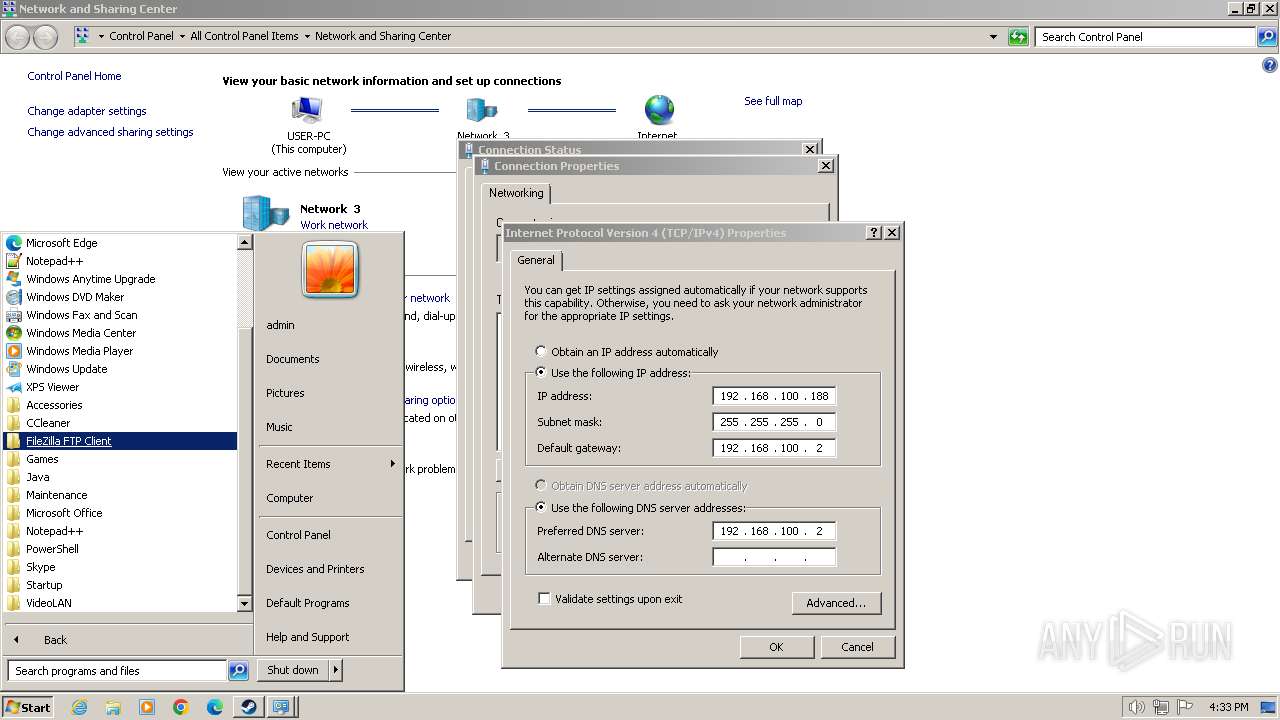Click Change adapter settings link
This screenshot has width=1280, height=720.
(87, 111)
